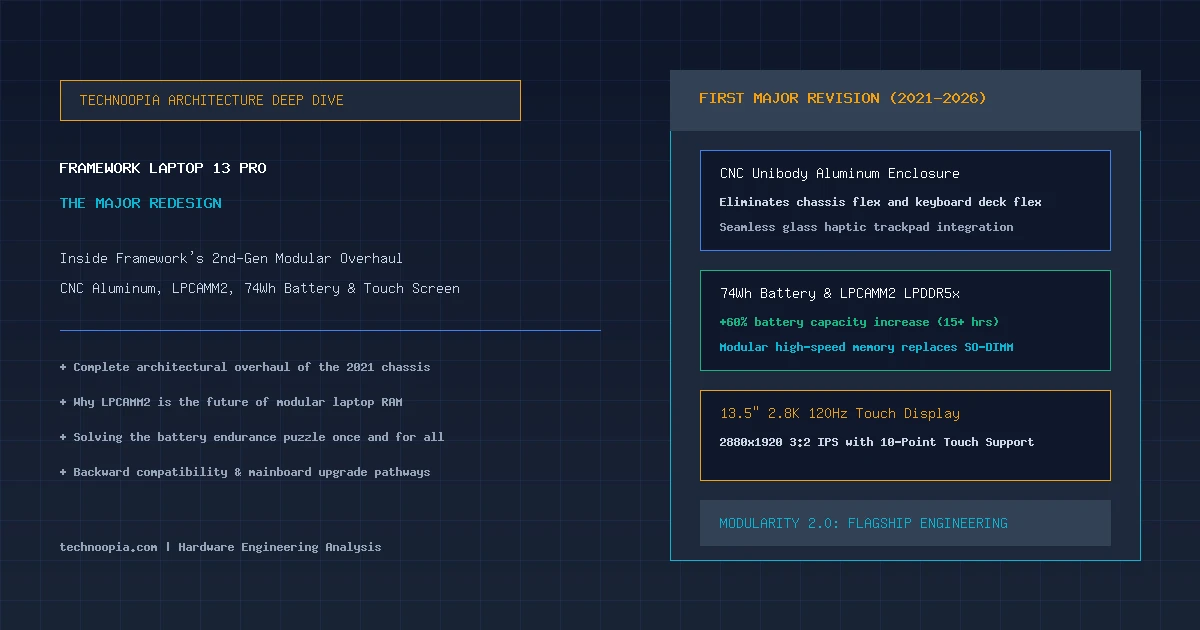
Task: Open the technoopia.com footer link
Action: [x=109, y=547]
